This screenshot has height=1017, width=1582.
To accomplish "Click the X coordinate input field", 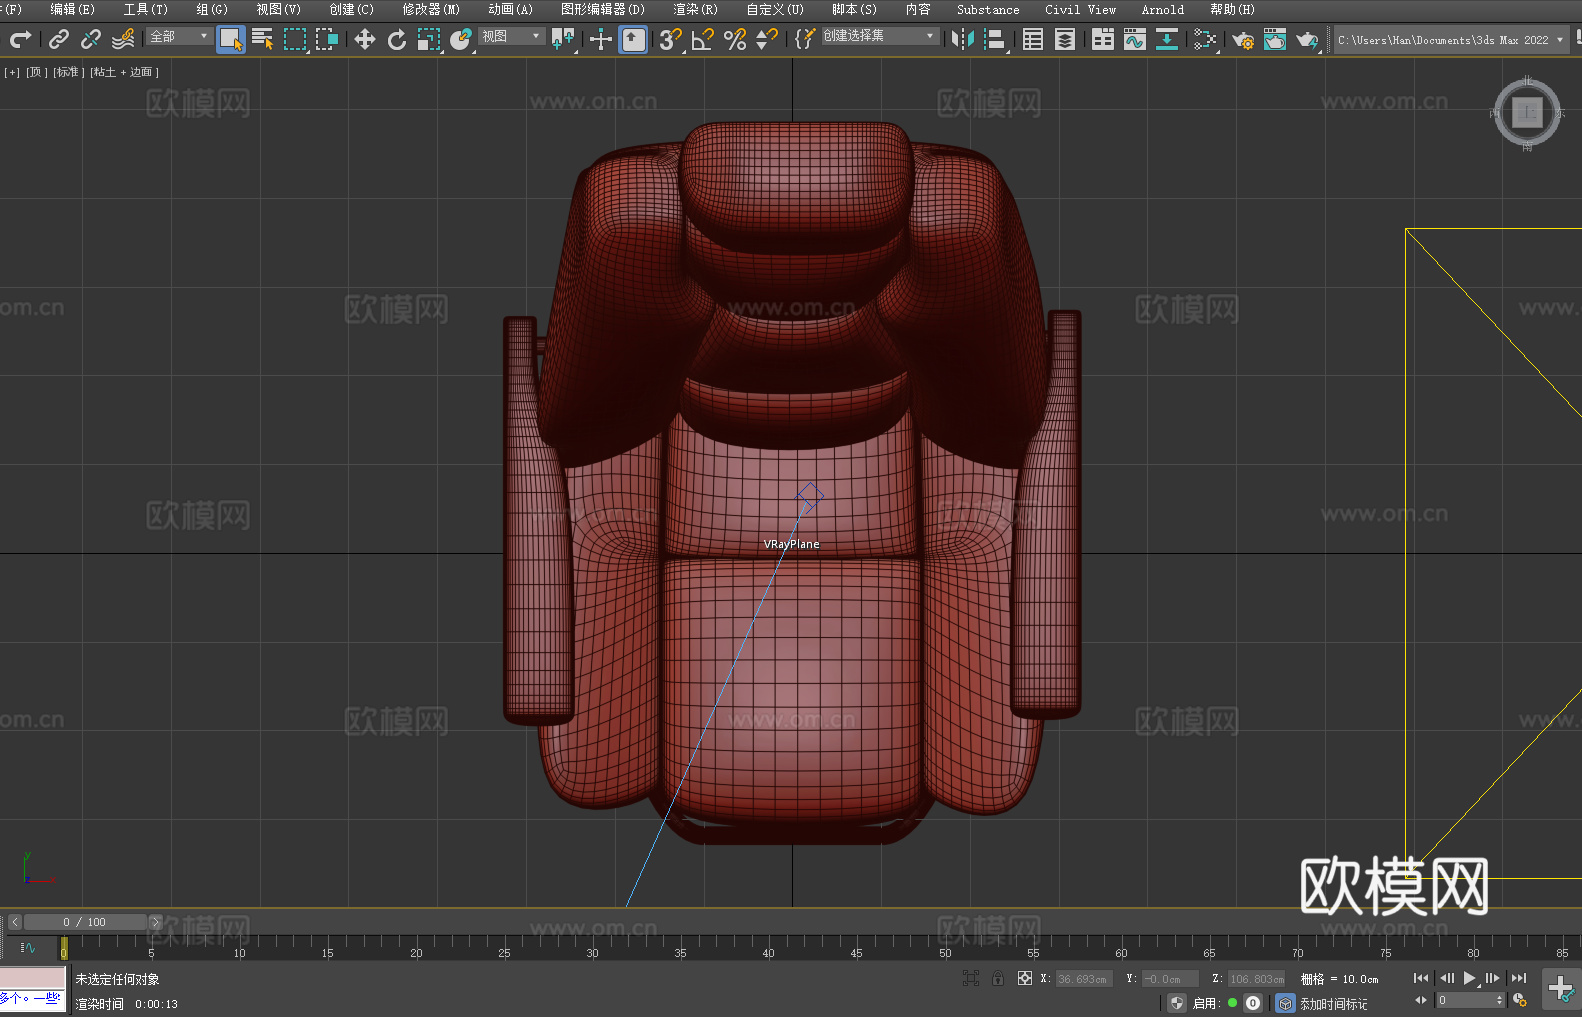I will click(x=1084, y=979).
